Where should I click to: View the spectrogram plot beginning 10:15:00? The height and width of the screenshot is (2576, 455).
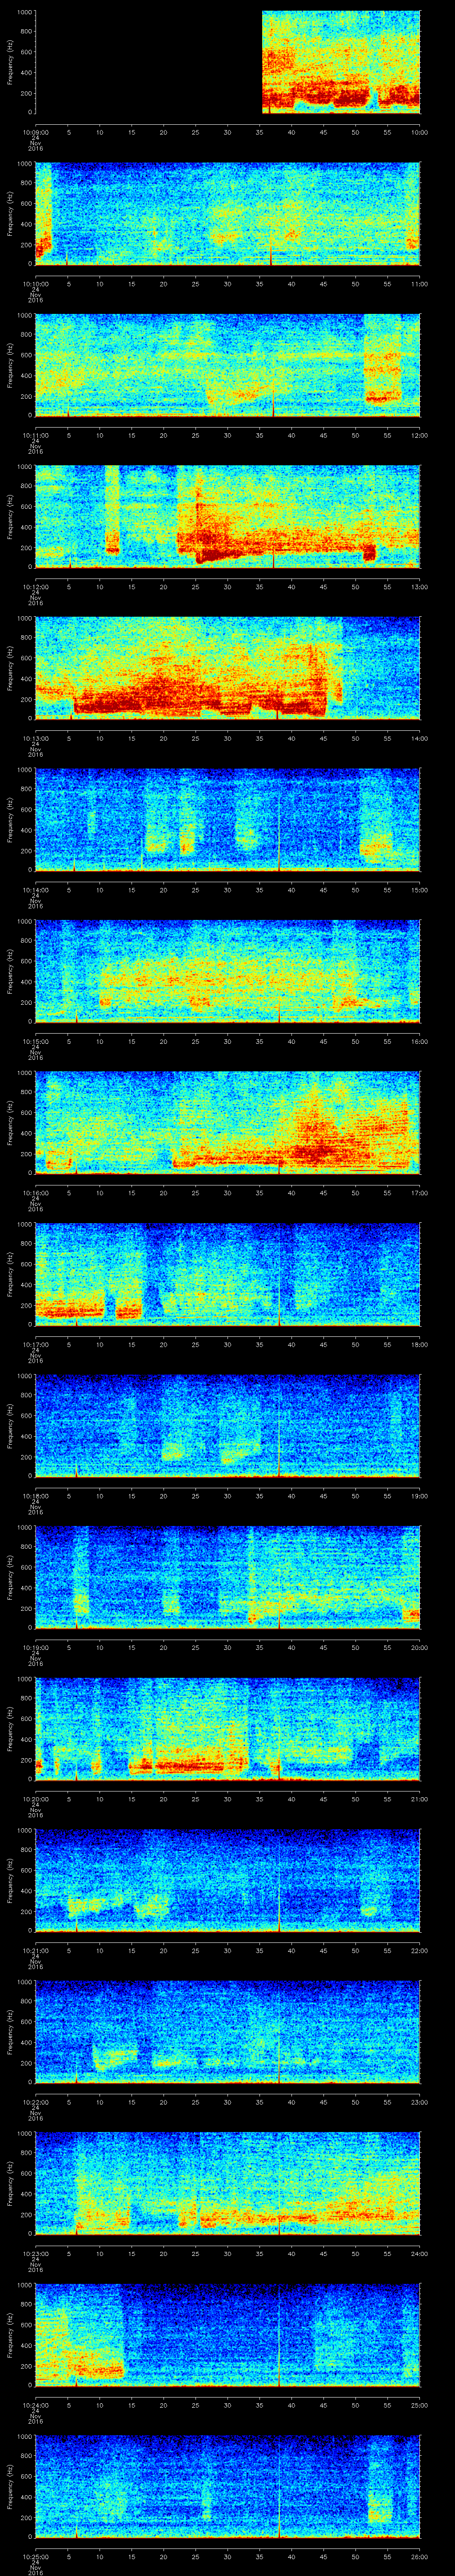coord(228,971)
